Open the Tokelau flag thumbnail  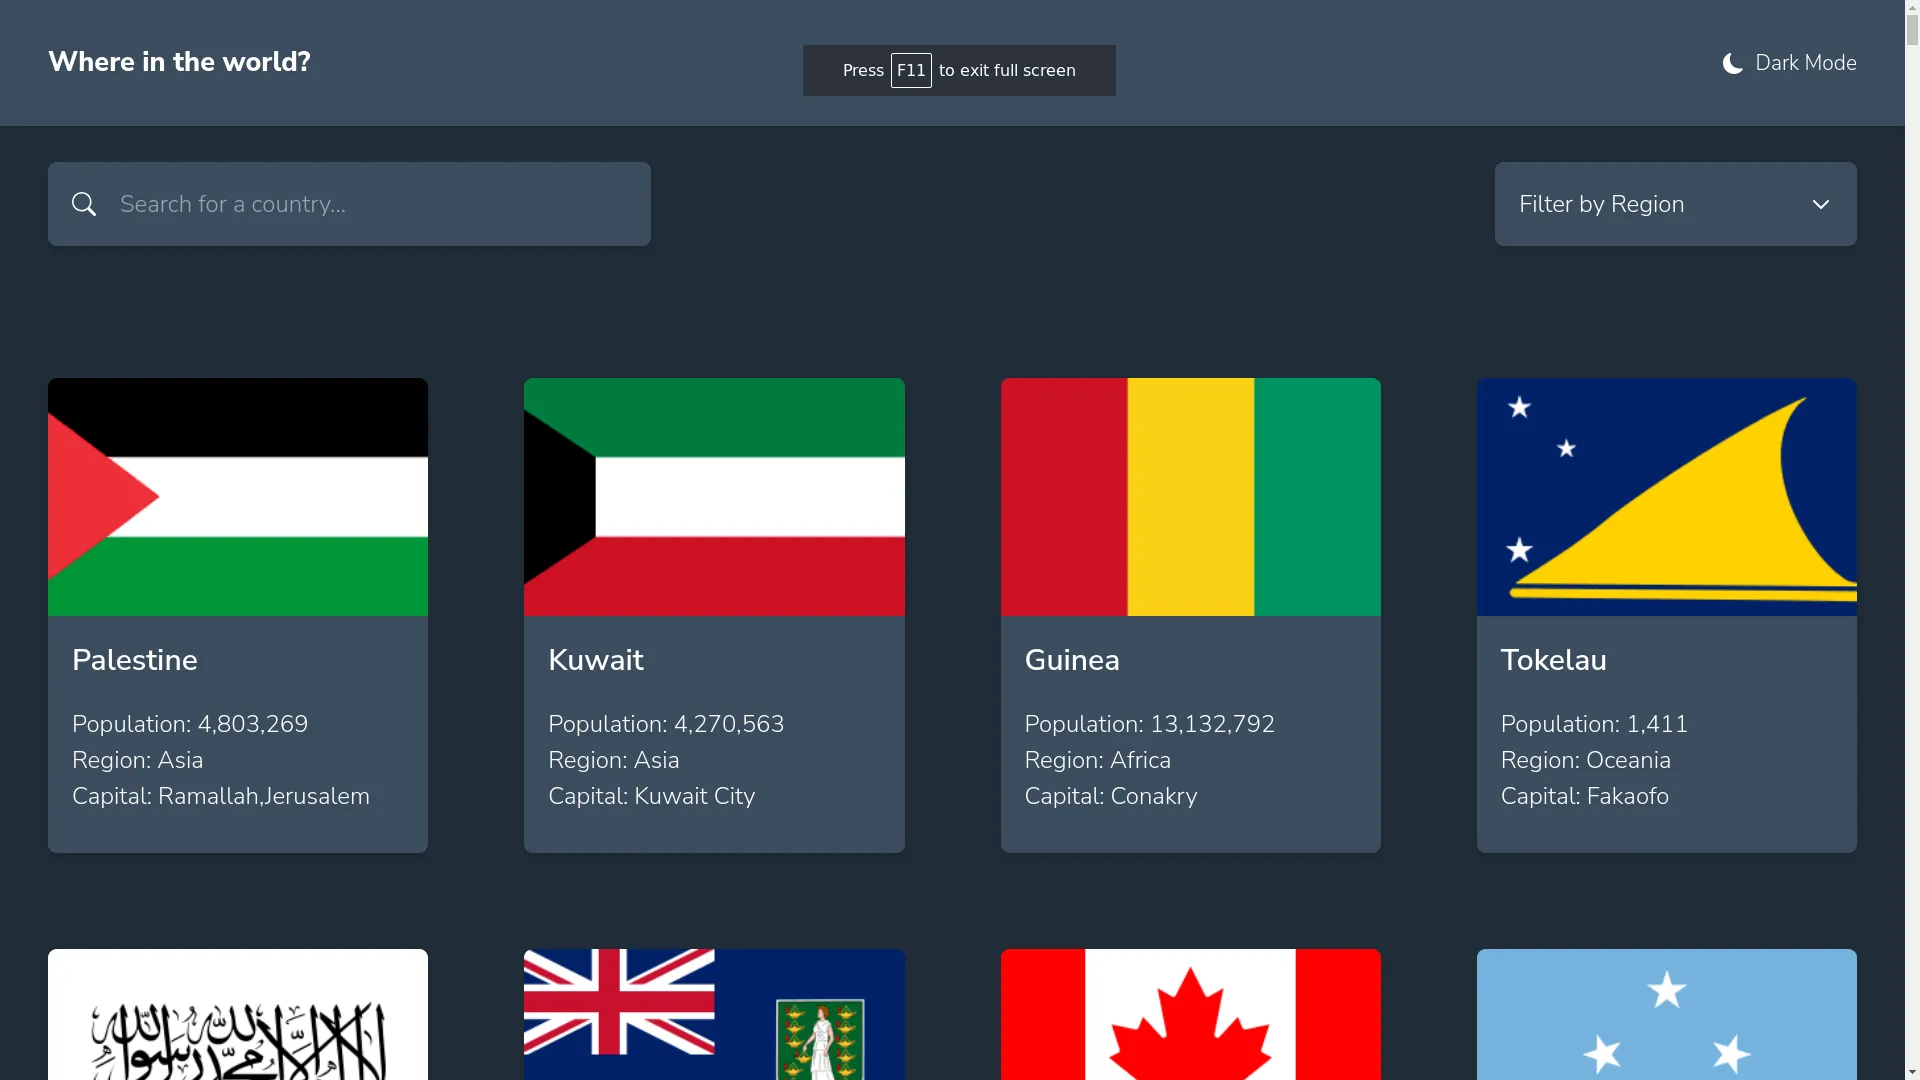1666,497
